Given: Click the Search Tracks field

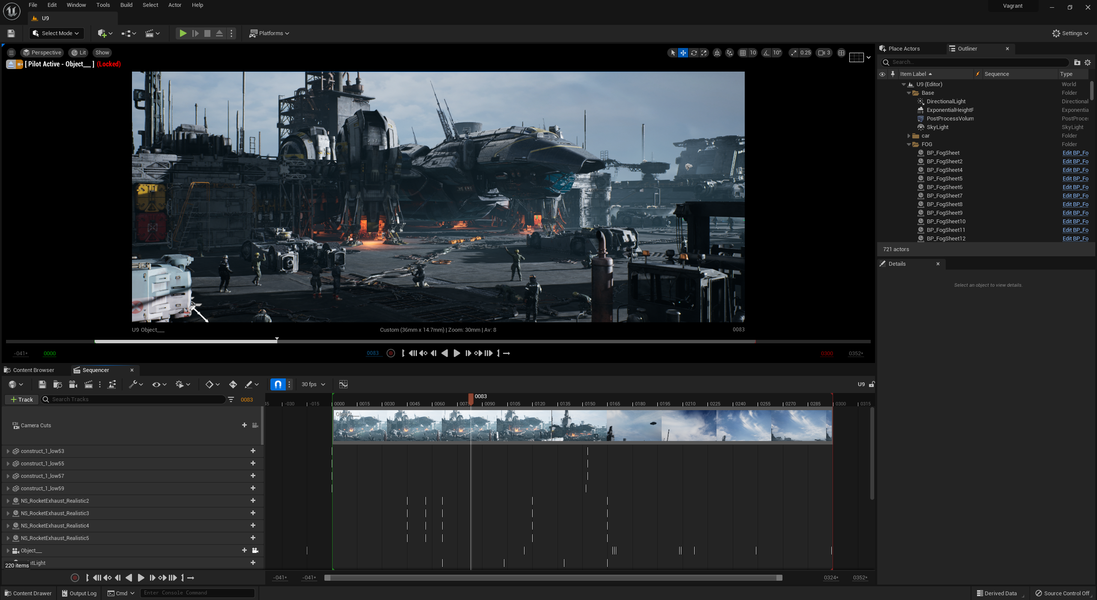Looking at the screenshot, I should click(x=133, y=399).
